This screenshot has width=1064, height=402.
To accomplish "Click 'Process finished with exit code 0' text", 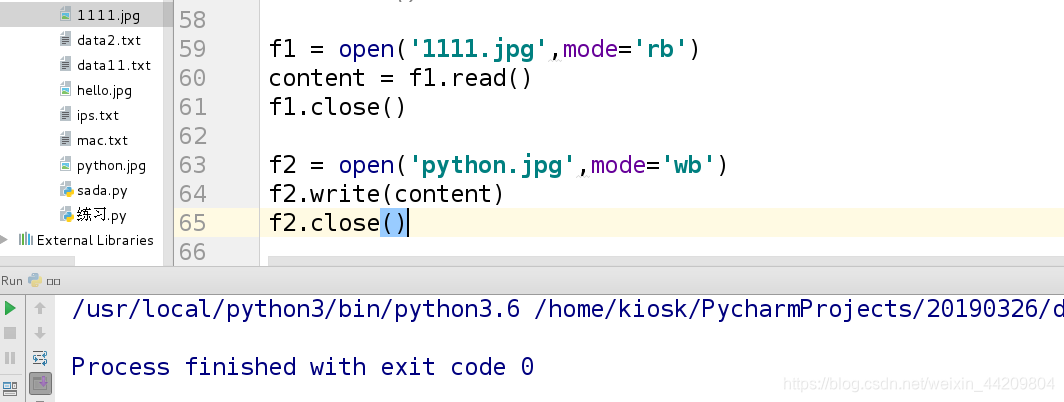I will pyautogui.click(x=303, y=367).
